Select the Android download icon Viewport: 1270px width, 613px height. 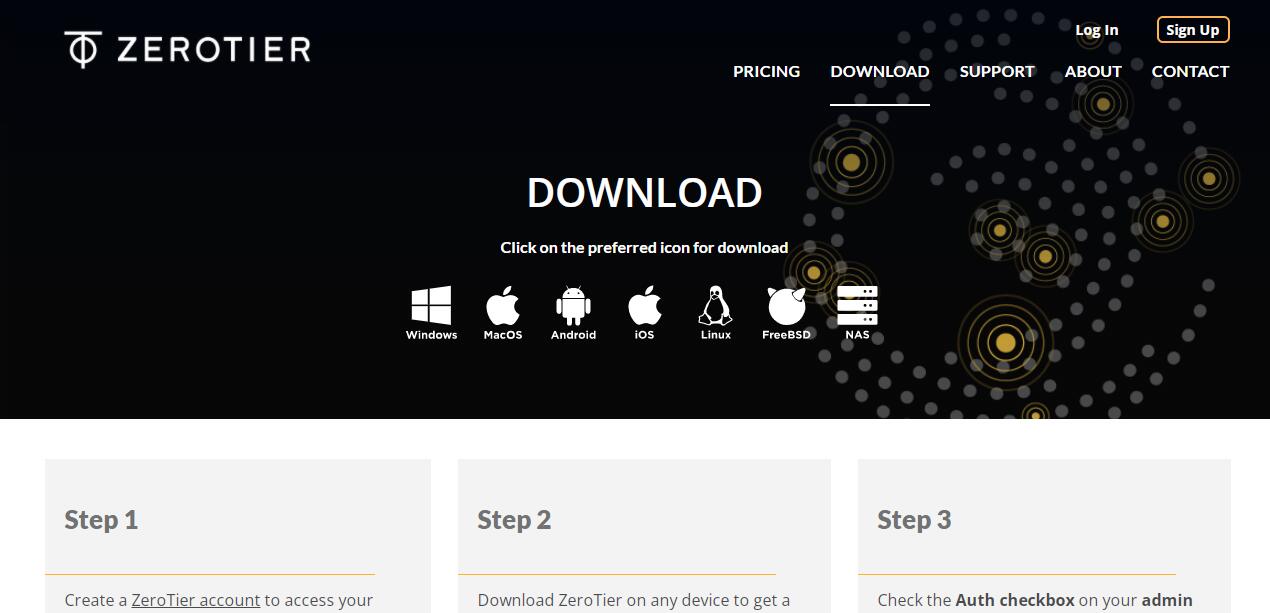573,313
